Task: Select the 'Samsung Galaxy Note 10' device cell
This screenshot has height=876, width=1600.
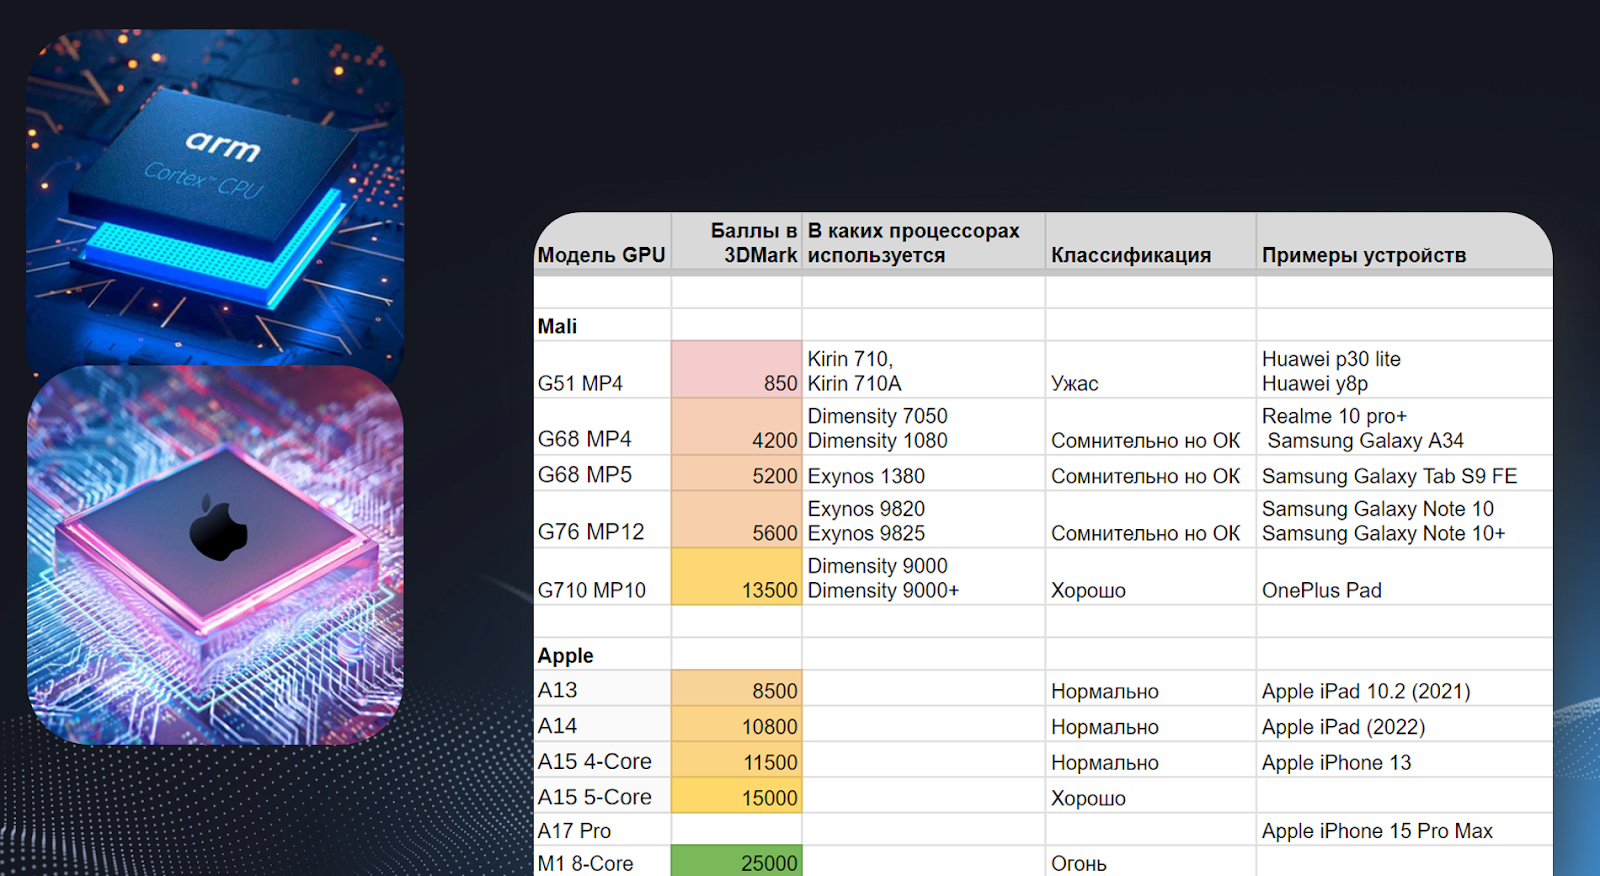Action: click(x=1404, y=519)
